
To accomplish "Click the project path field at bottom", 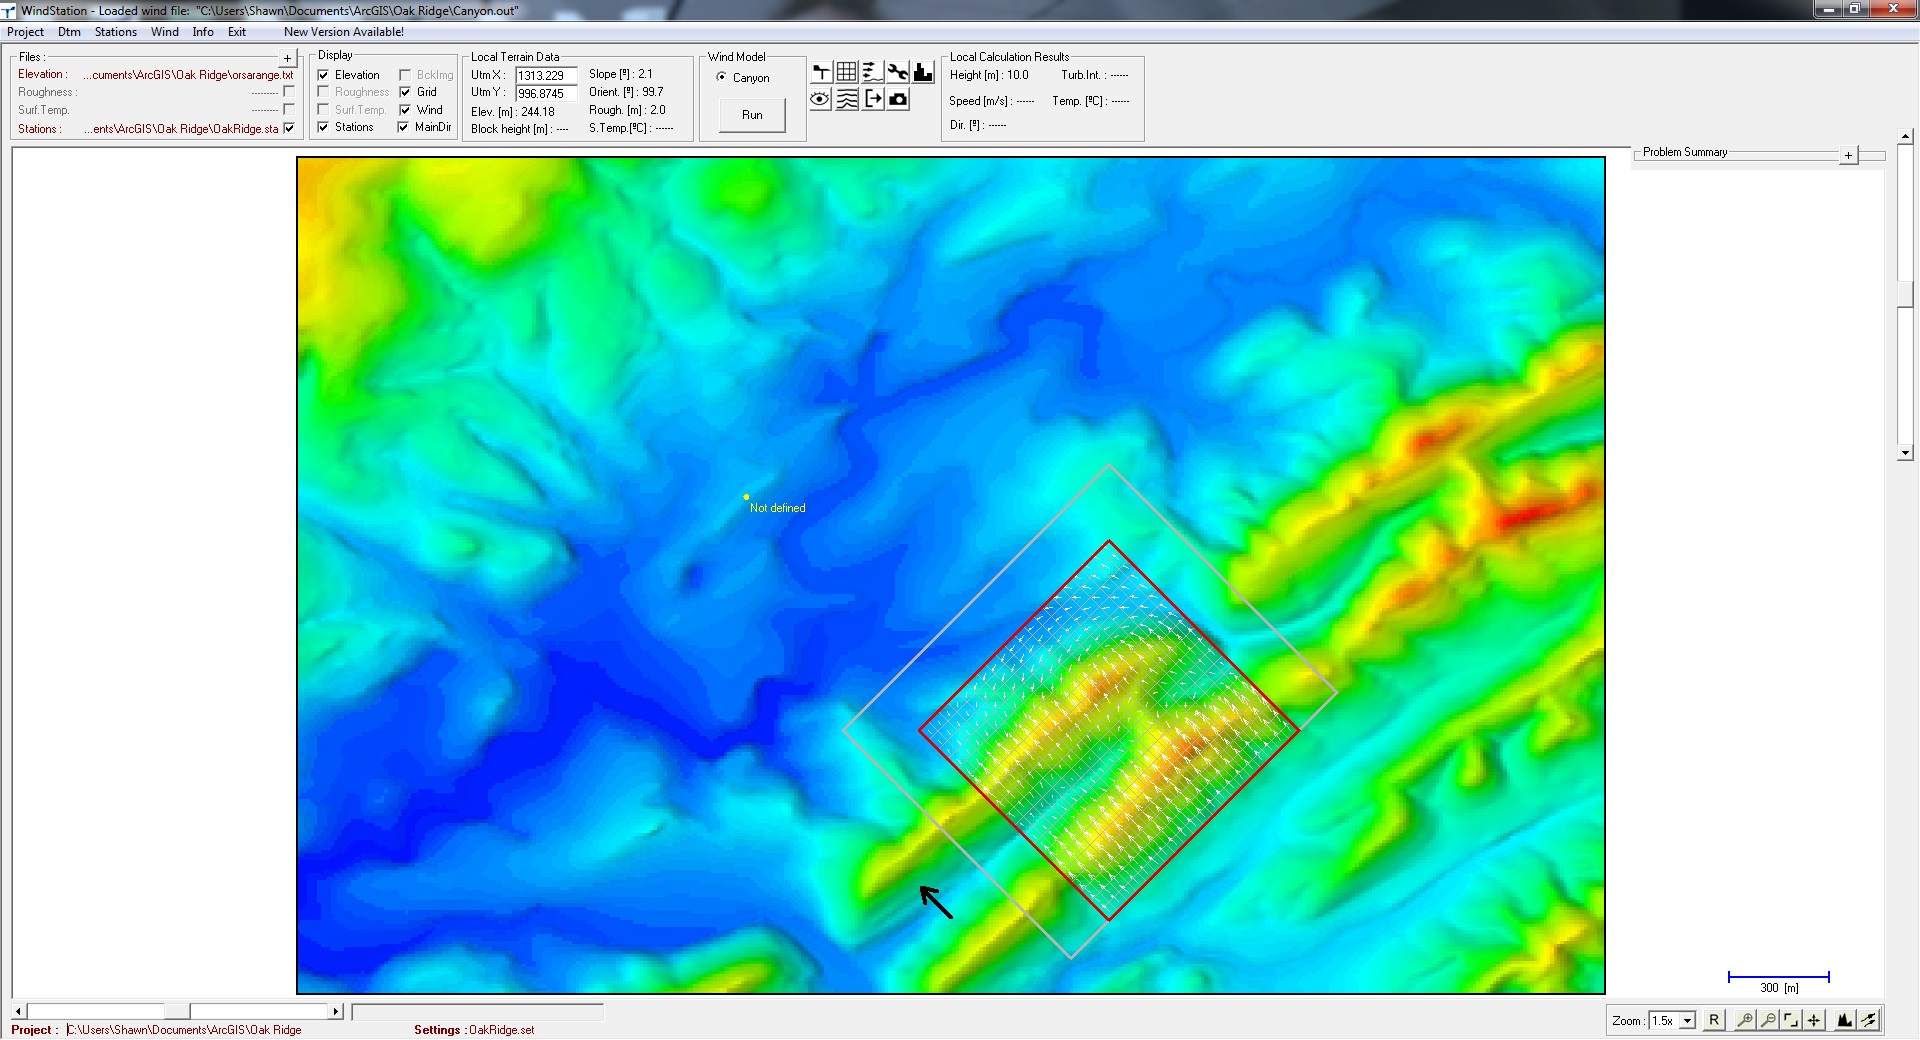I will pyautogui.click(x=184, y=1030).
